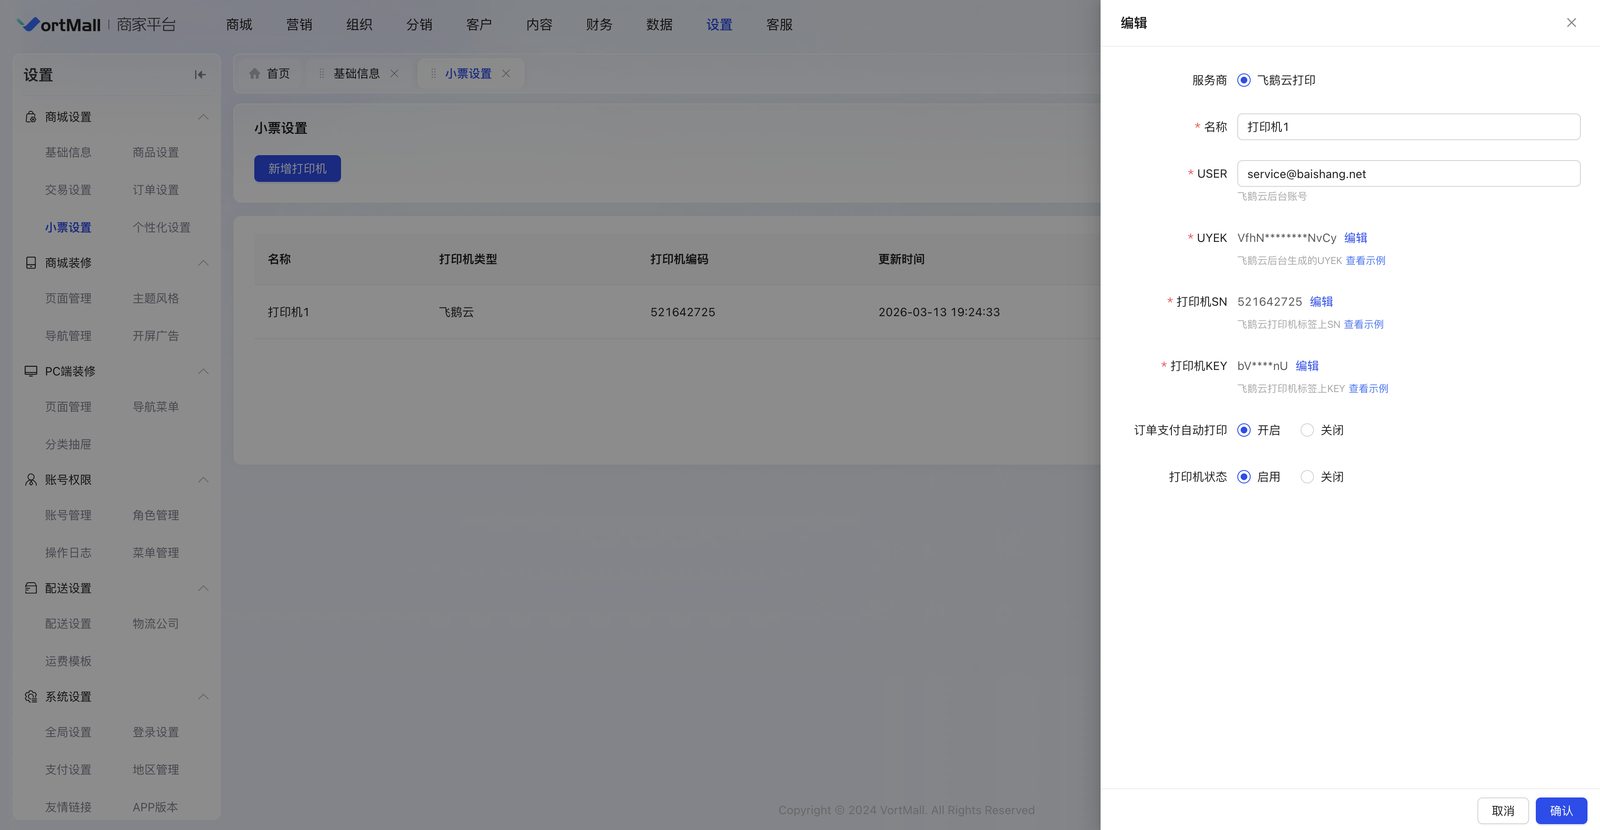Click the USER input field
The height and width of the screenshot is (830, 1600).
coord(1408,174)
